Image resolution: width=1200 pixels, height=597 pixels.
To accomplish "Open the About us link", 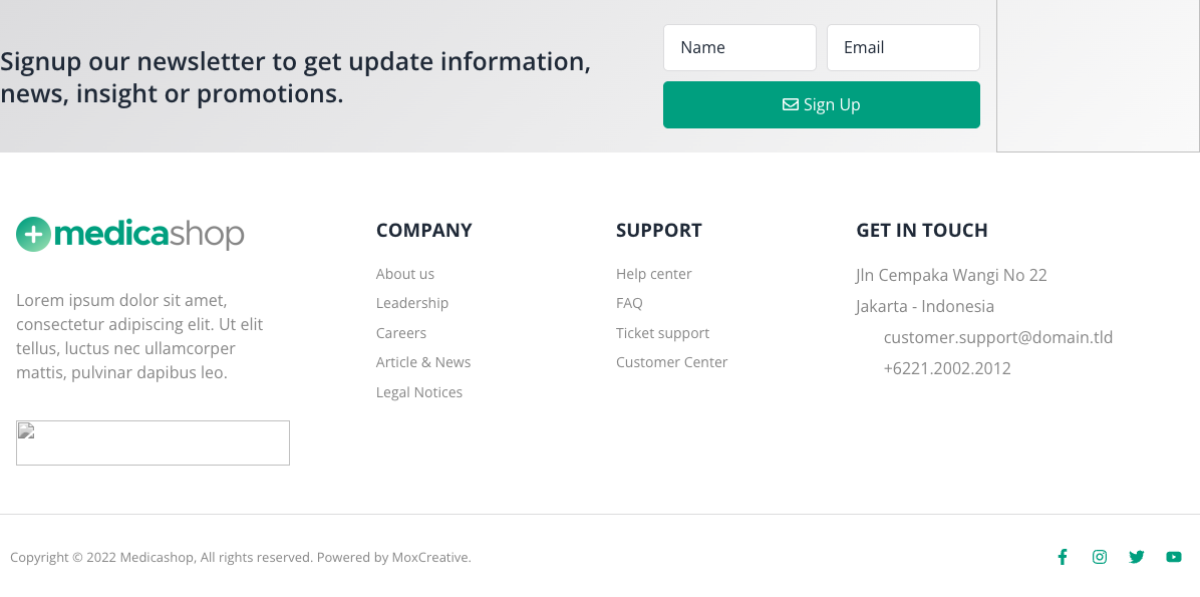I will point(405,274).
